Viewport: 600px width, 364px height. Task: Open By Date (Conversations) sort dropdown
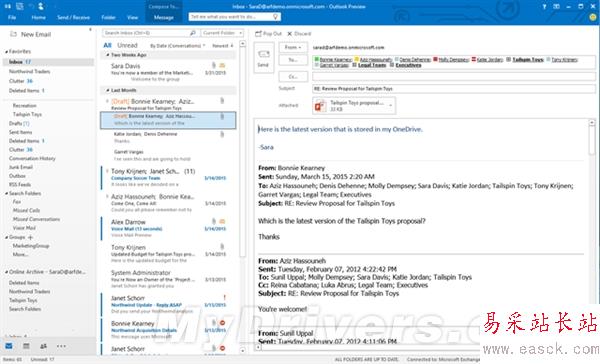178,46
